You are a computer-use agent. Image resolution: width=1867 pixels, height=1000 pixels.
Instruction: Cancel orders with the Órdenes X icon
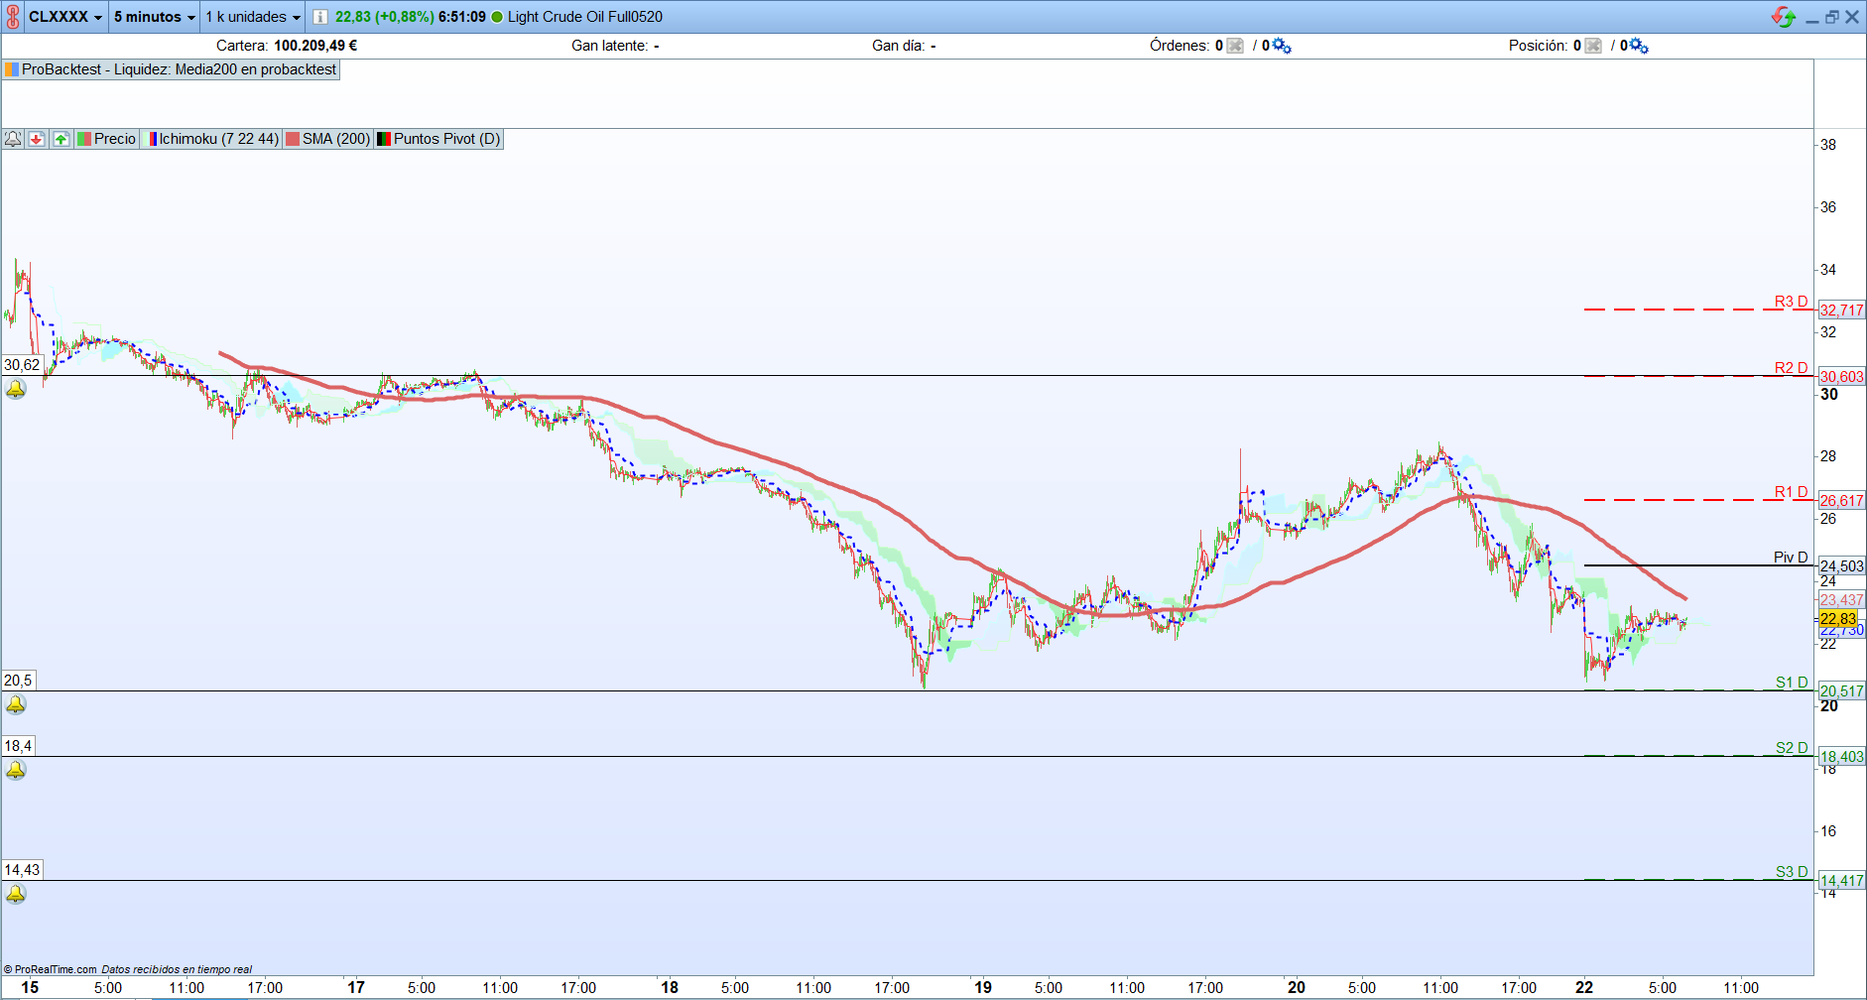[1236, 46]
